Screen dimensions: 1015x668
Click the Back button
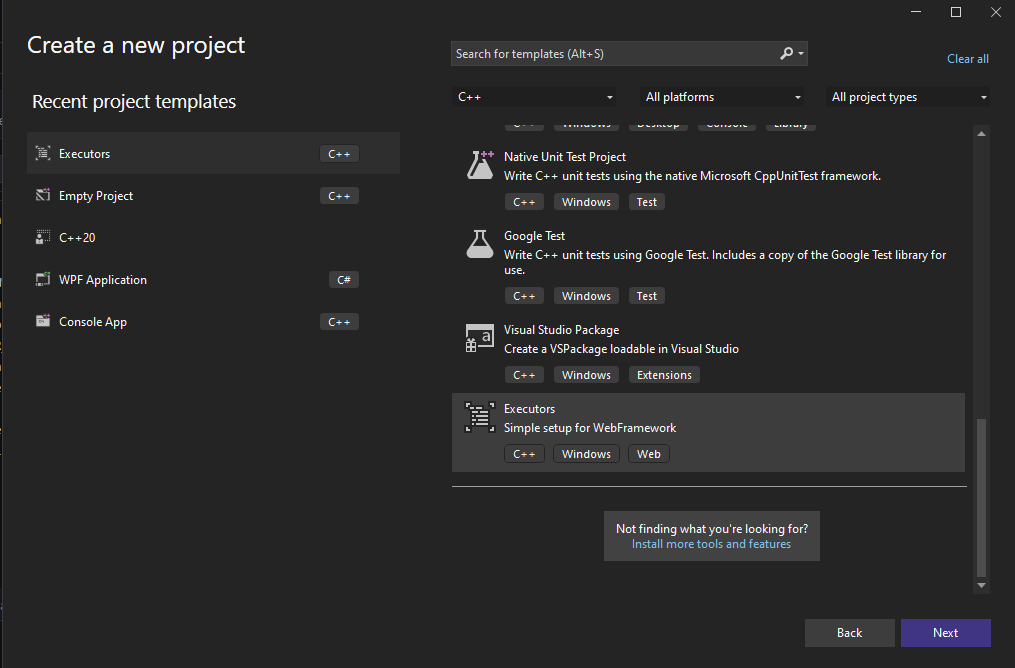[849, 633]
